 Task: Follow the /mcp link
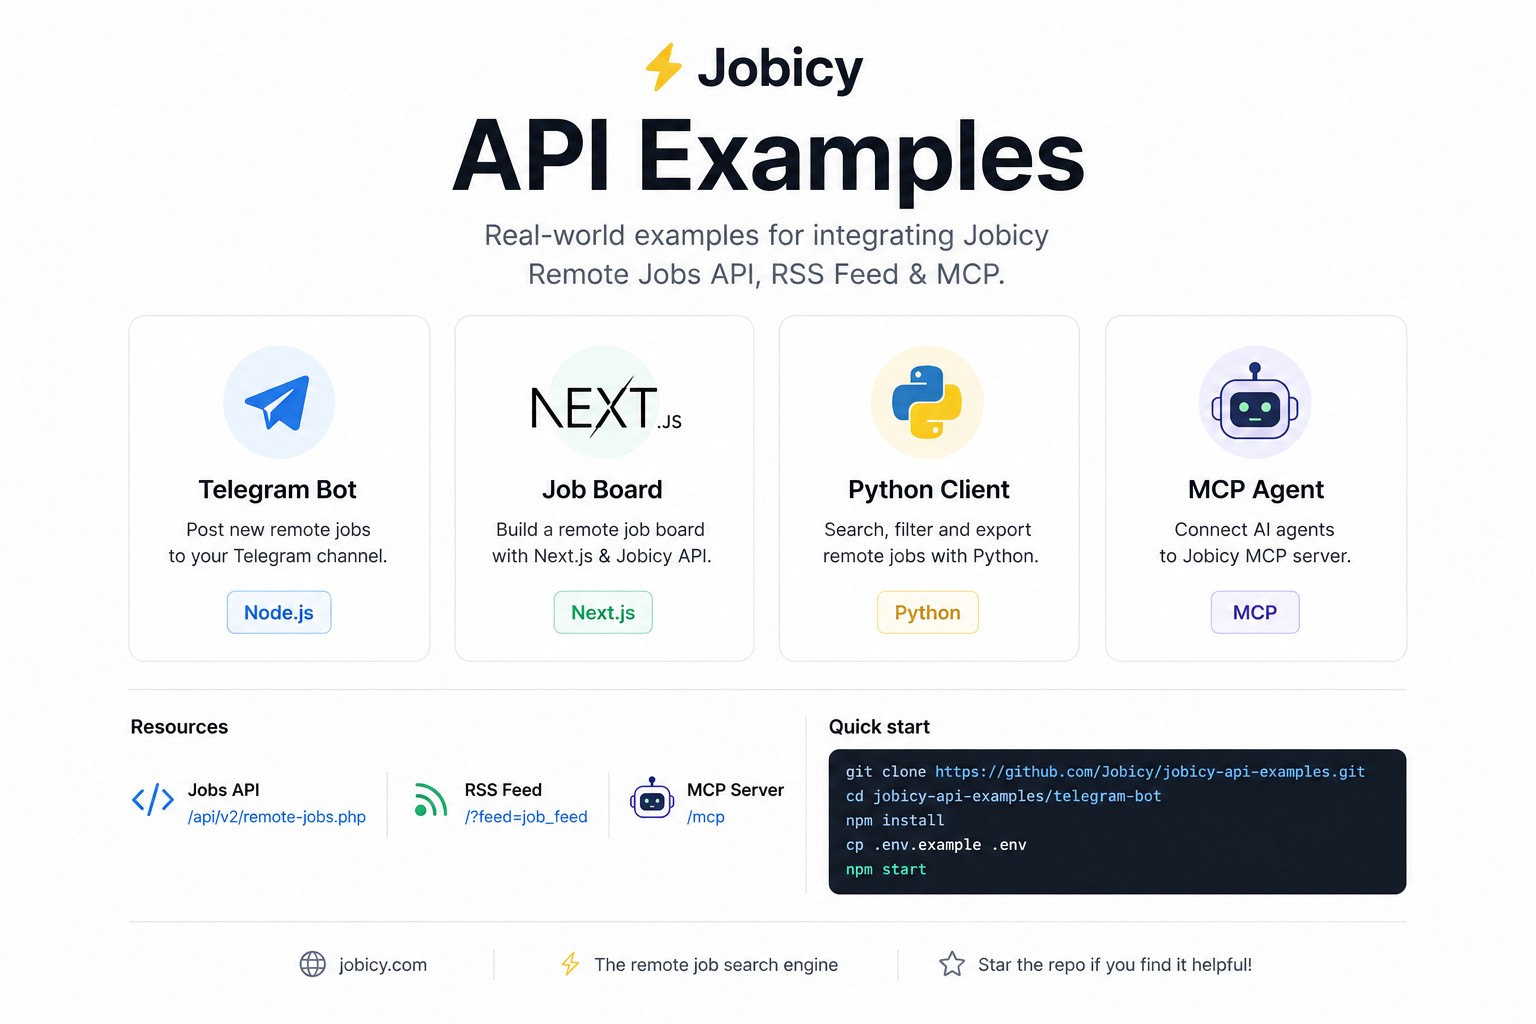[x=706, y=817]
